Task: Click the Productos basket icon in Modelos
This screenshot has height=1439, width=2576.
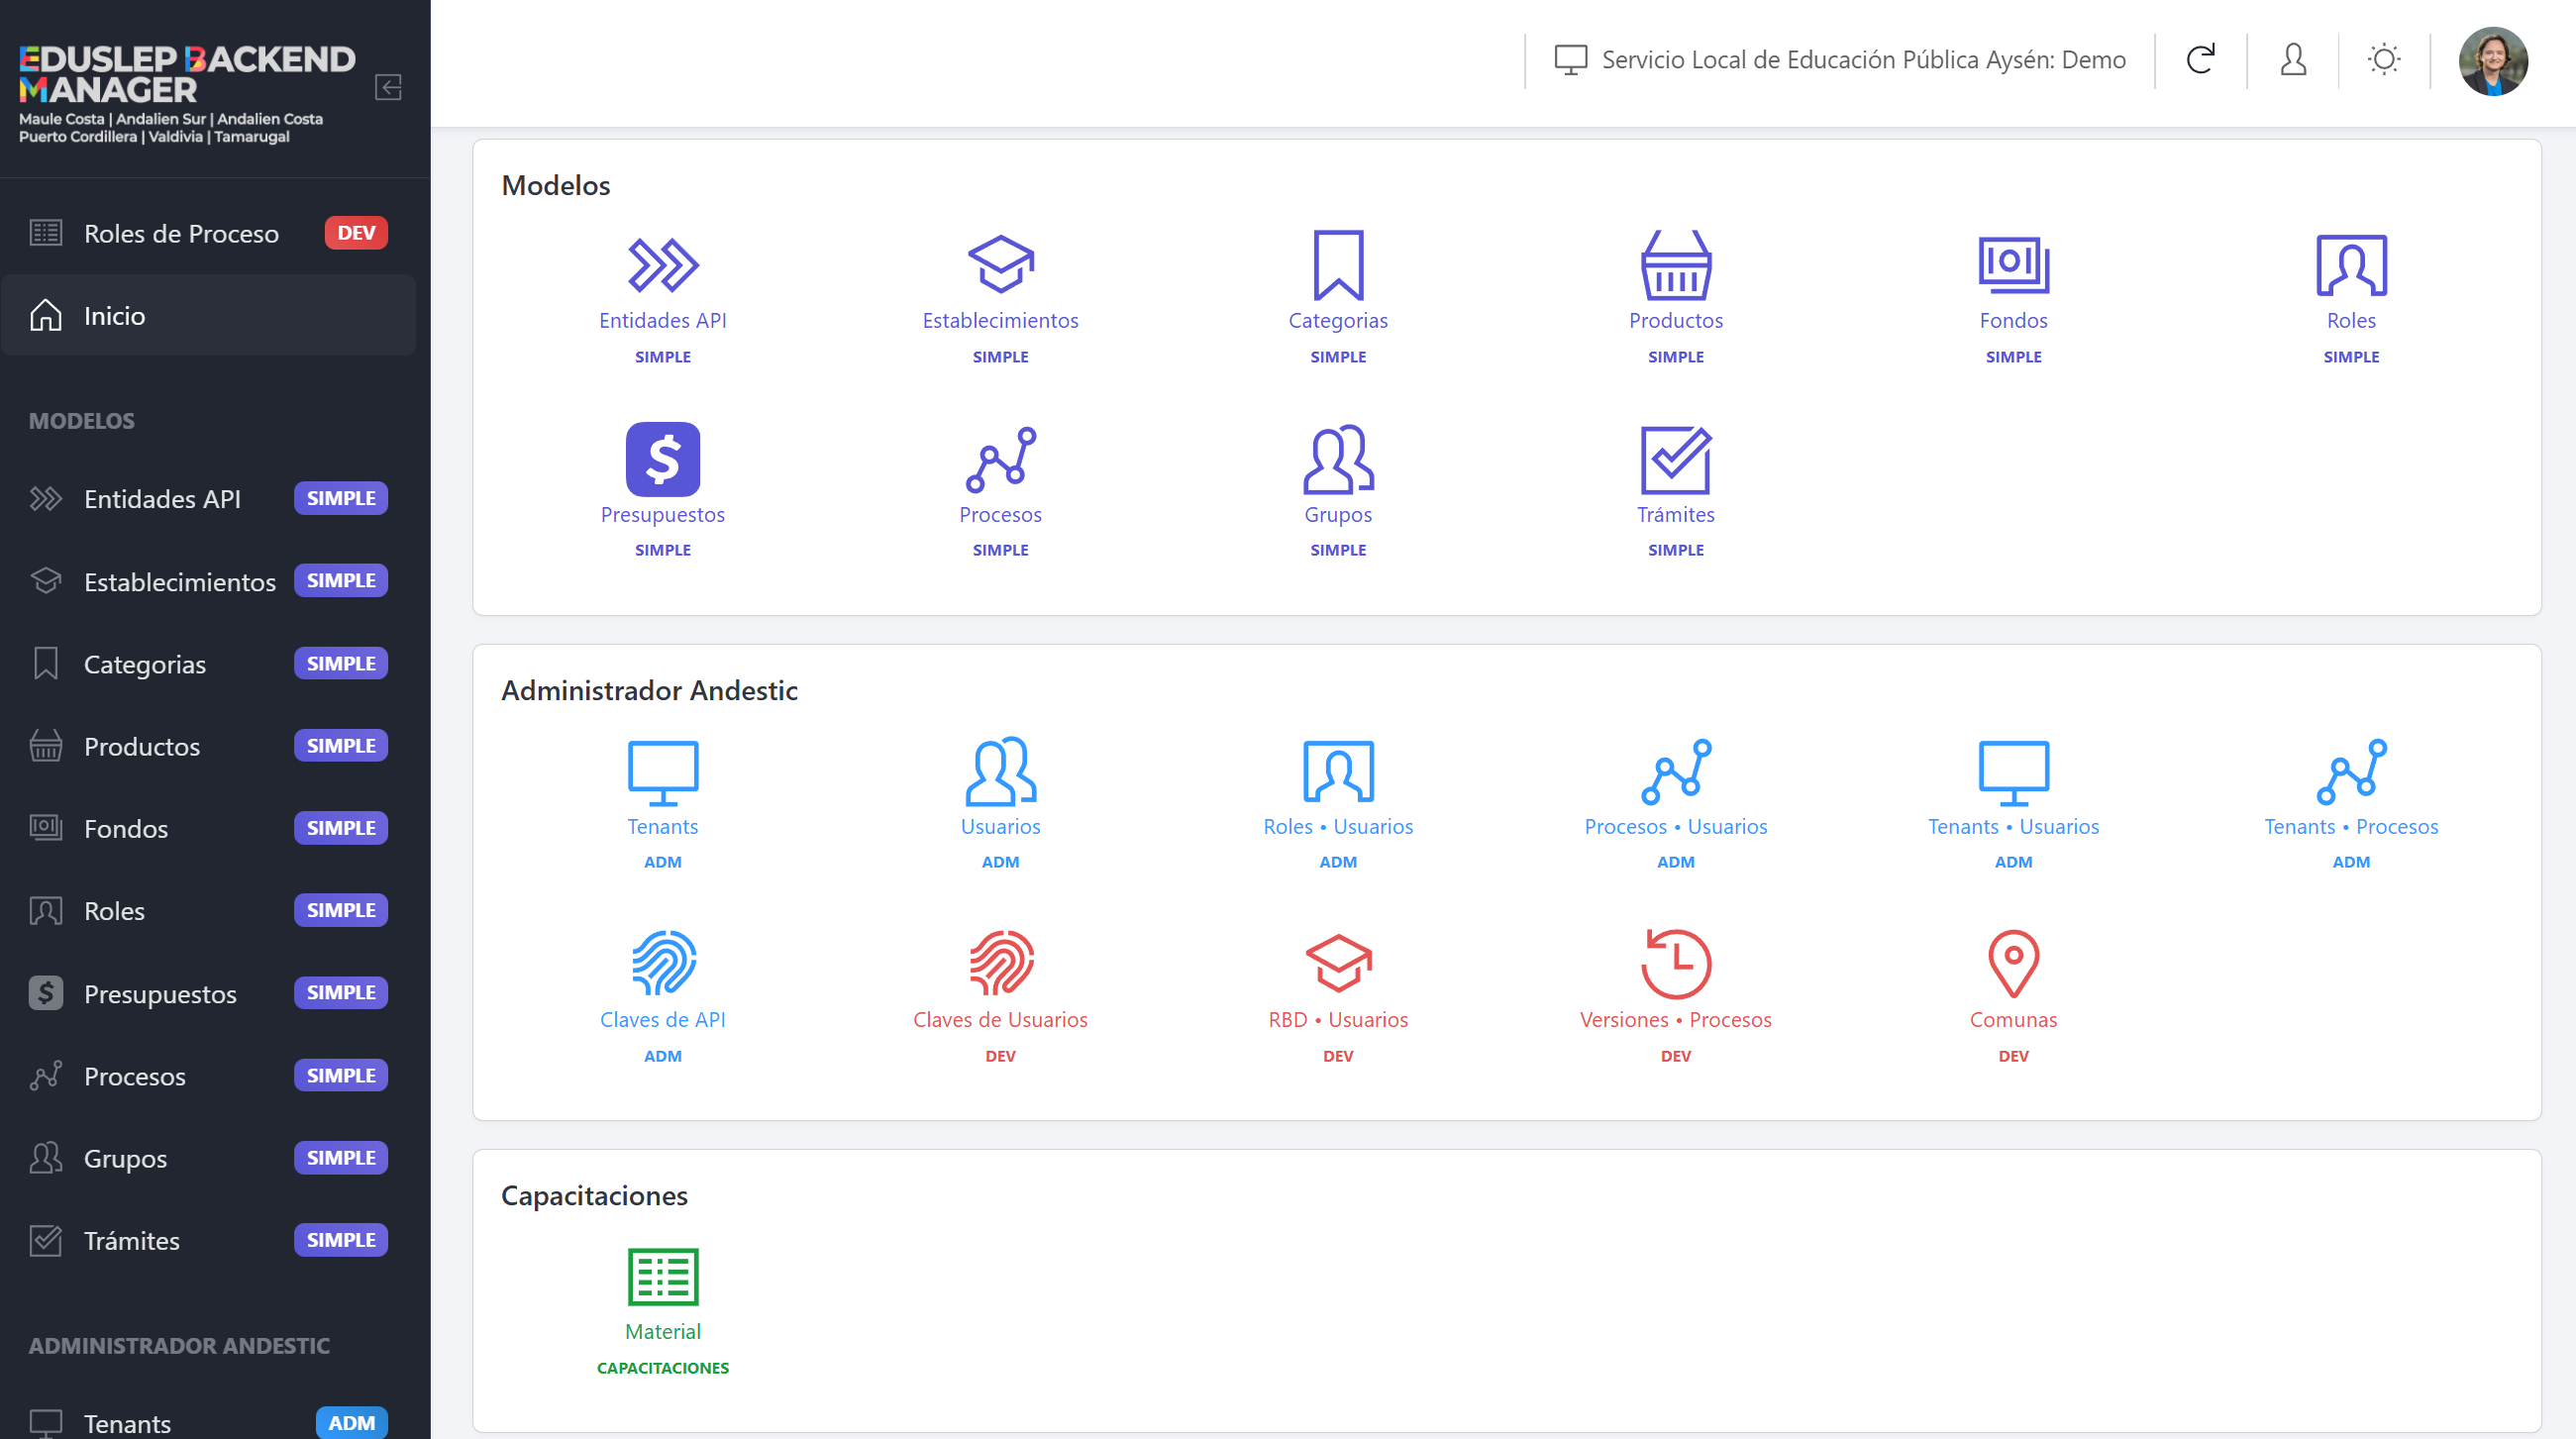Action: pos(1675,265)
